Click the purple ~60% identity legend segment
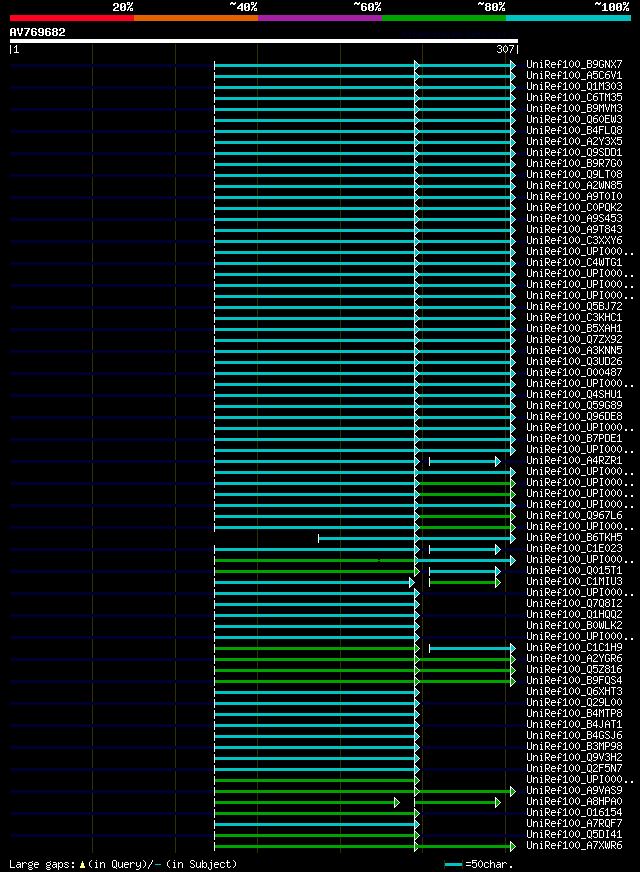This screenshot has width=640, height=872. 320,18
